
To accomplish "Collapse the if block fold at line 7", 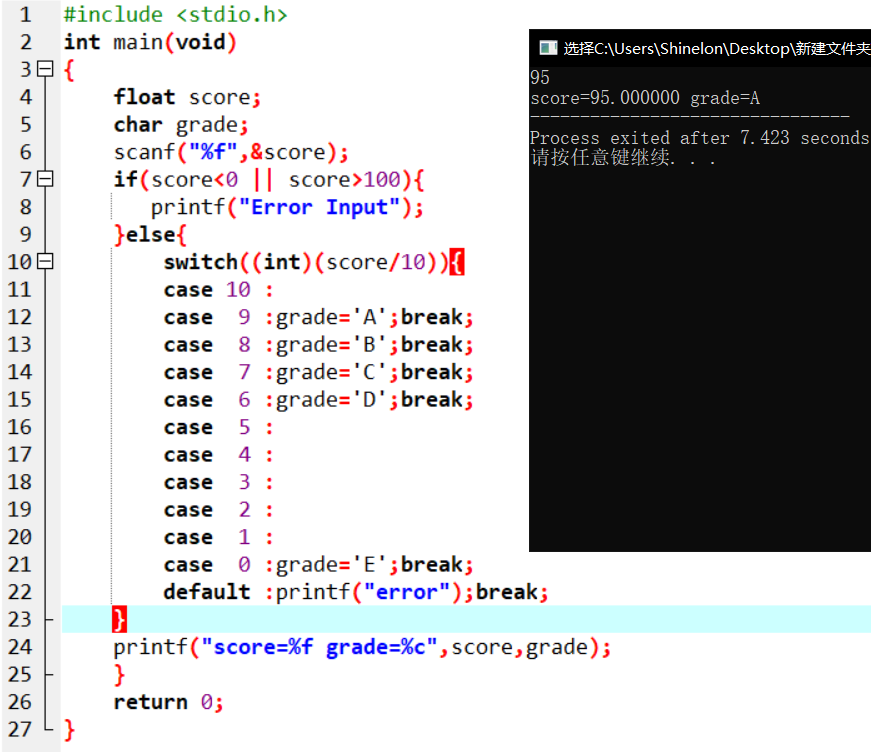I will (45, 179).
